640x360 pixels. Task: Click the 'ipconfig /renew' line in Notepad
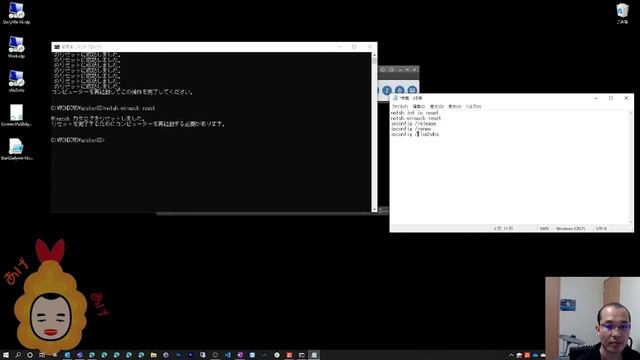pyautogui.click(x=411, y=129)
